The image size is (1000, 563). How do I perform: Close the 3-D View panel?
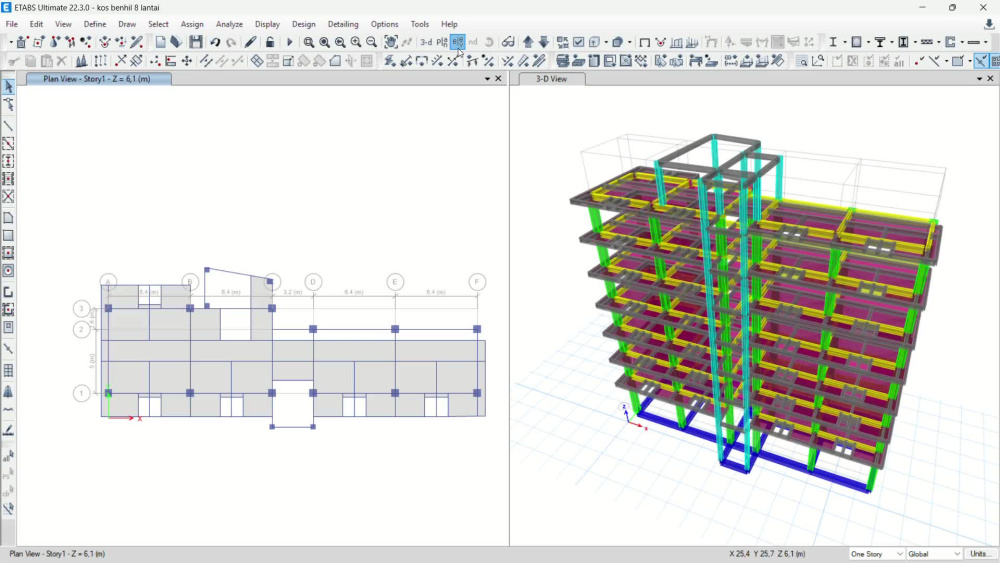(x=990, y=78)
